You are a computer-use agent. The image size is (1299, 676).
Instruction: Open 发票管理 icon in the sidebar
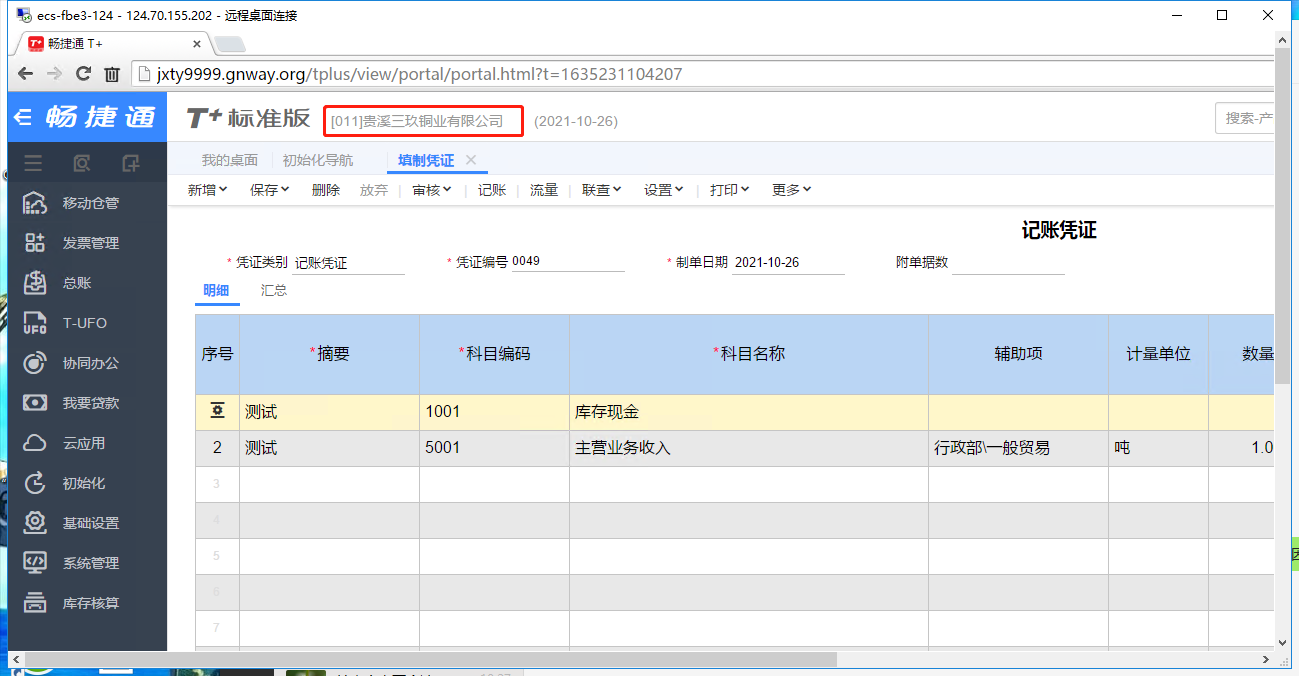pos(35,243)
